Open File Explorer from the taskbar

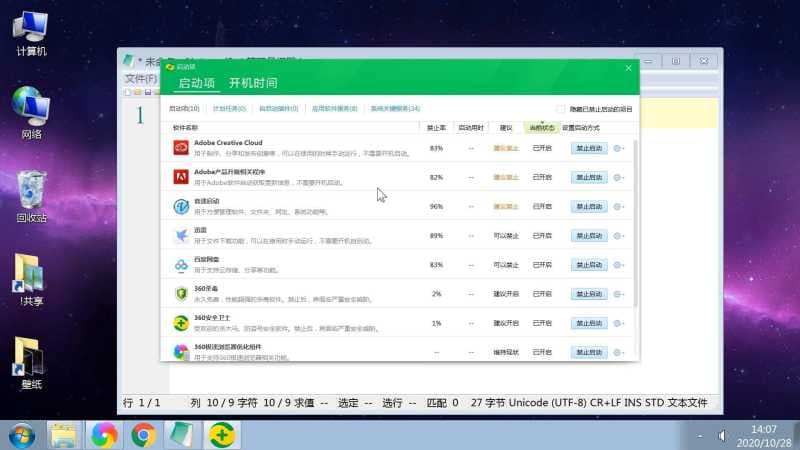(64, 436)
